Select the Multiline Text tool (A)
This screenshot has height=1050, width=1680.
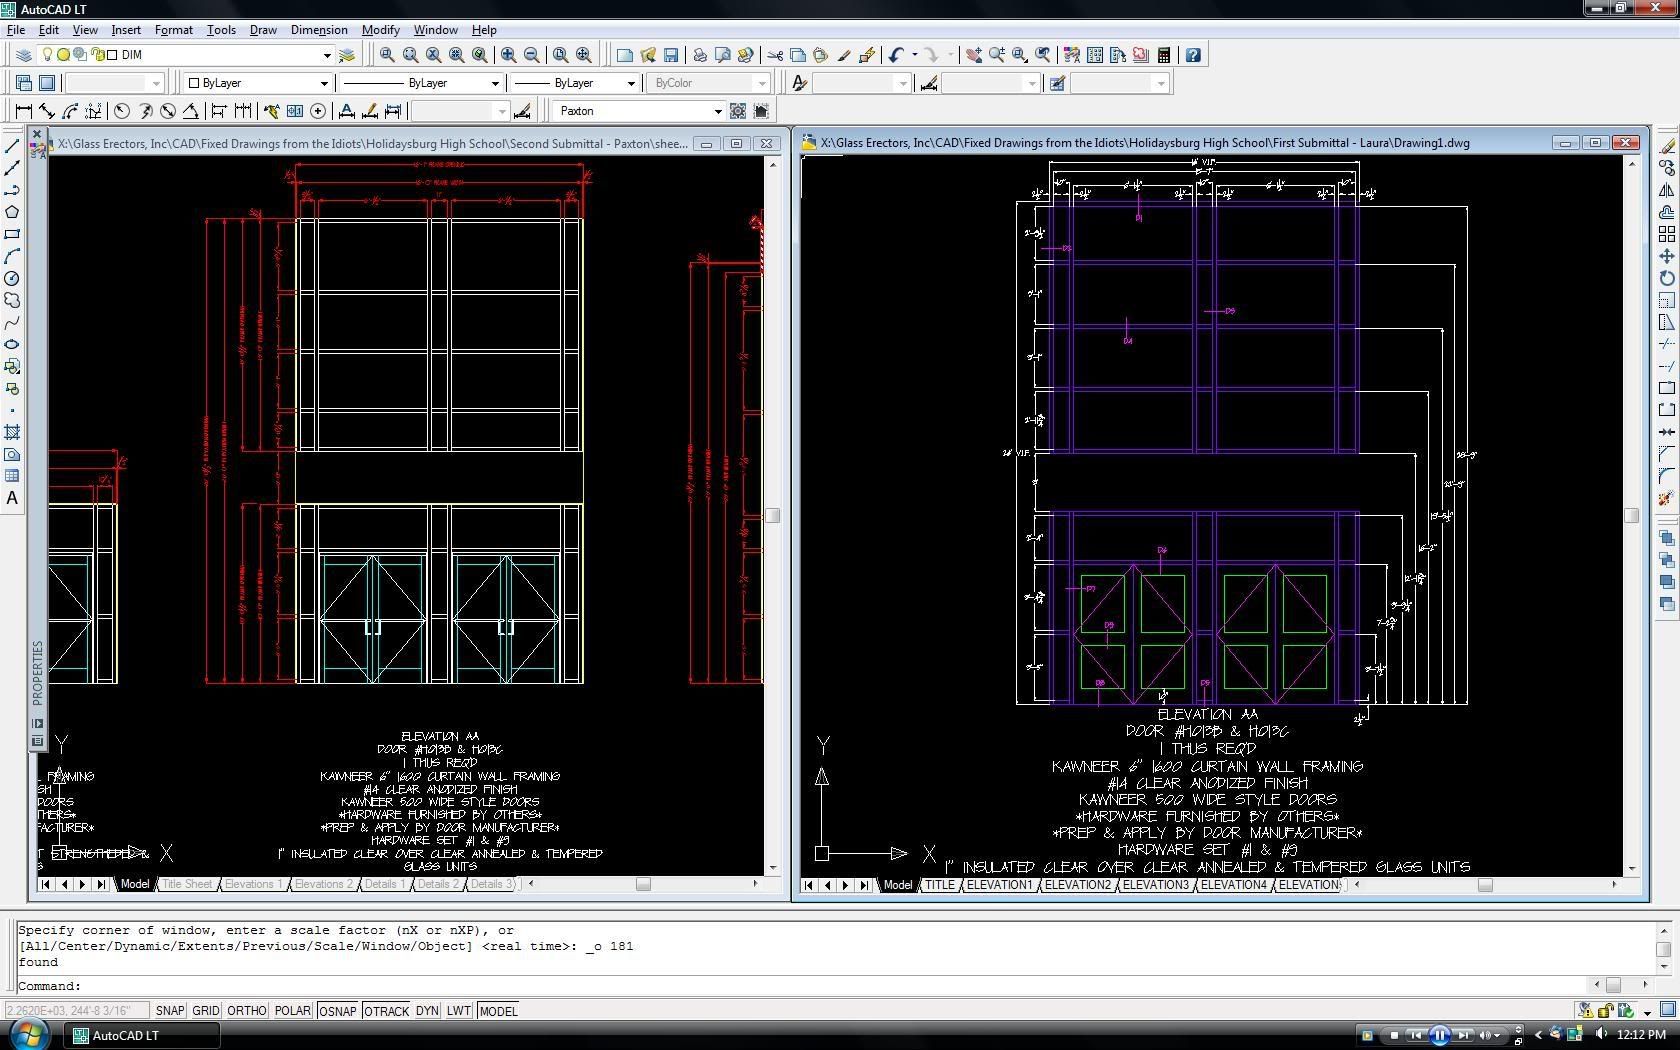coord(12,498)
